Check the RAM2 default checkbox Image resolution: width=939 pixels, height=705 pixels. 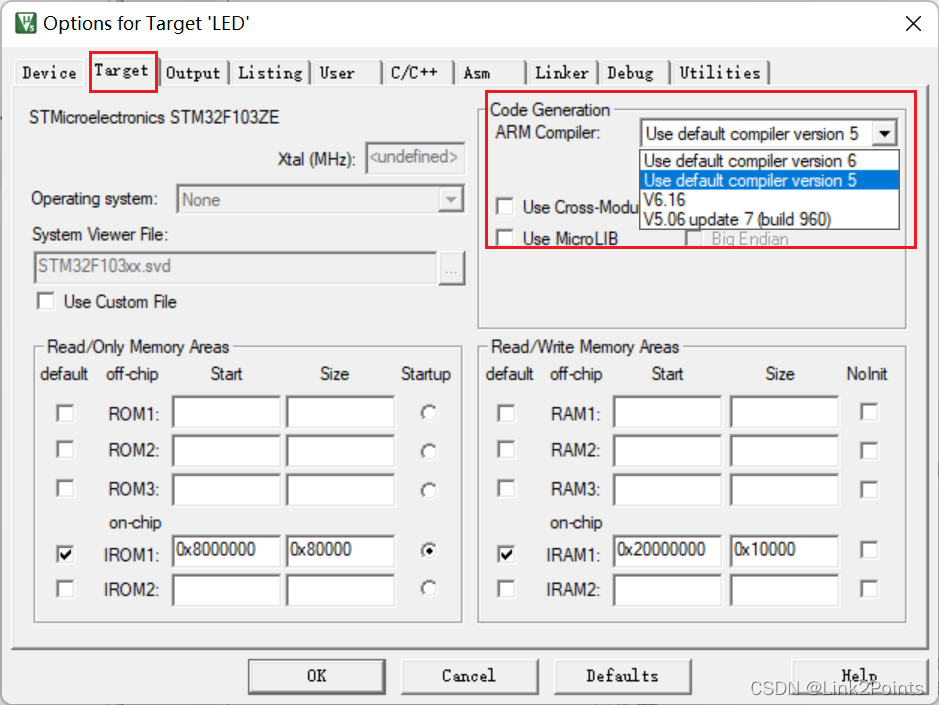coord(506,450)
